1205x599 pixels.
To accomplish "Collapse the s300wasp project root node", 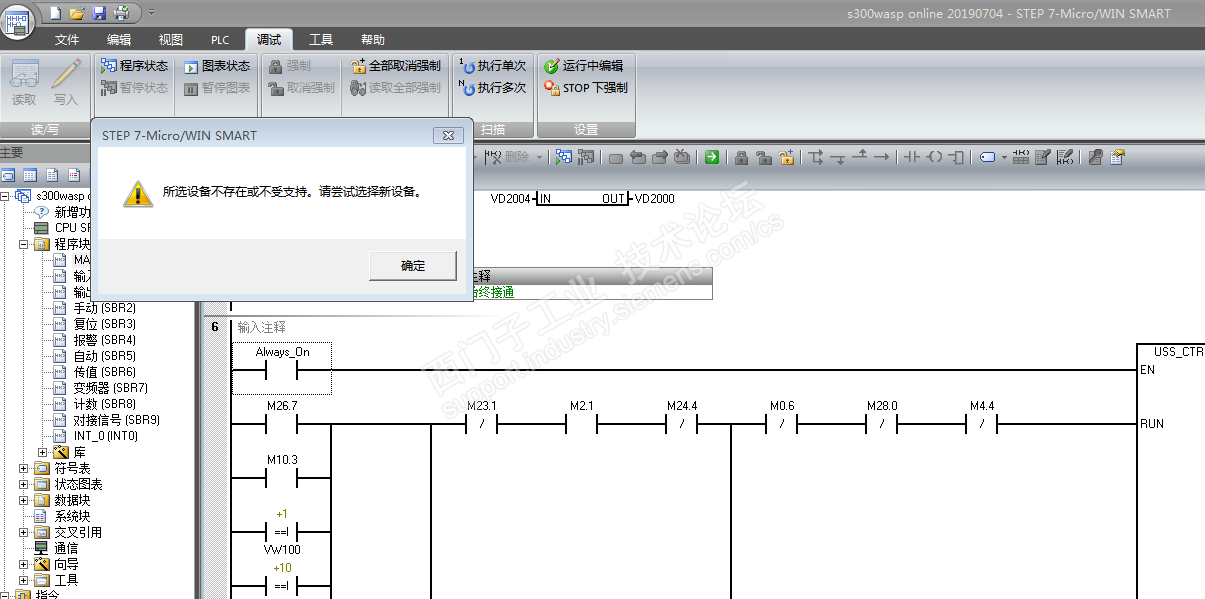I will (6, 196).
